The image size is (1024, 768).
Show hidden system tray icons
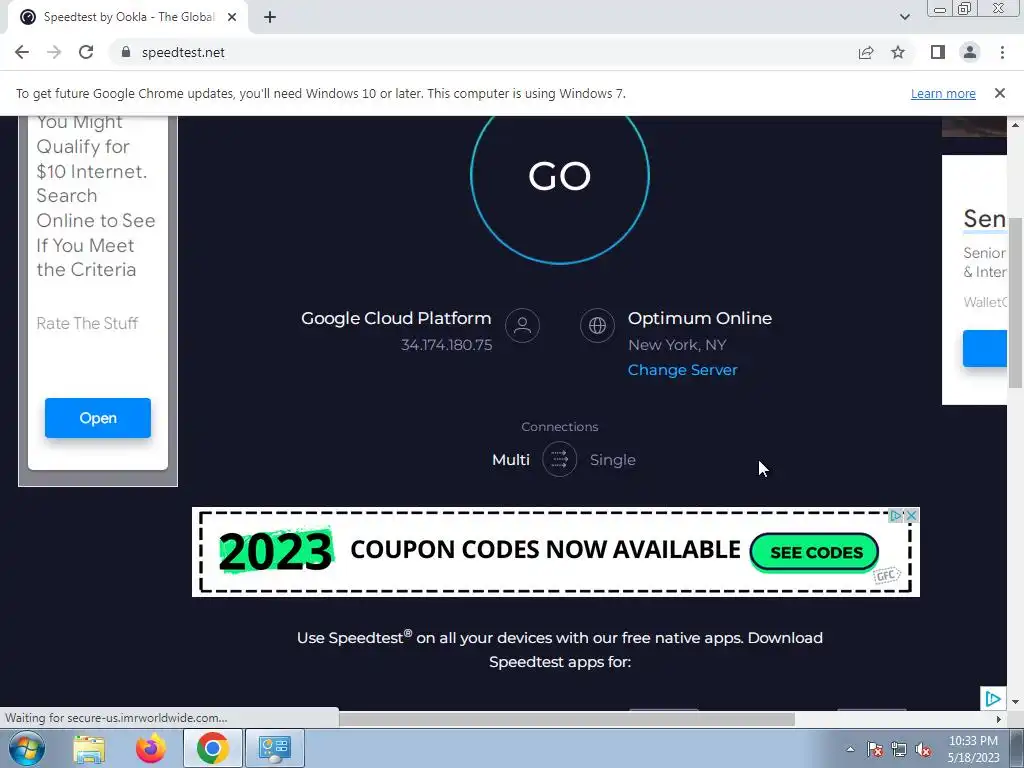point(850,749)
